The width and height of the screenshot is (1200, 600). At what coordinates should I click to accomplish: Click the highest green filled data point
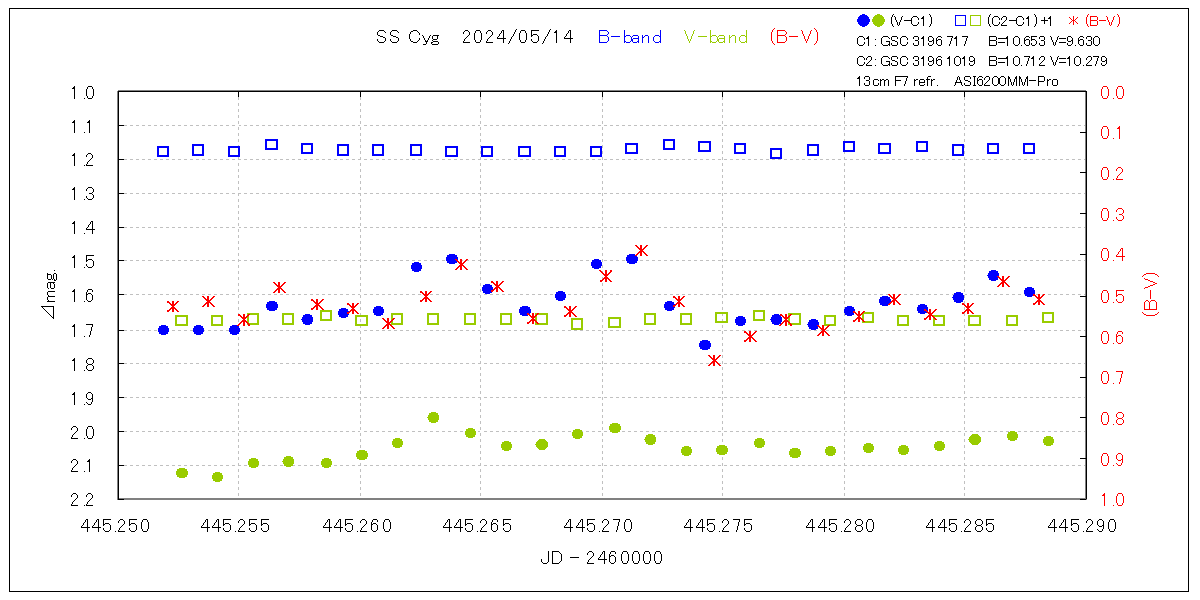433,417
